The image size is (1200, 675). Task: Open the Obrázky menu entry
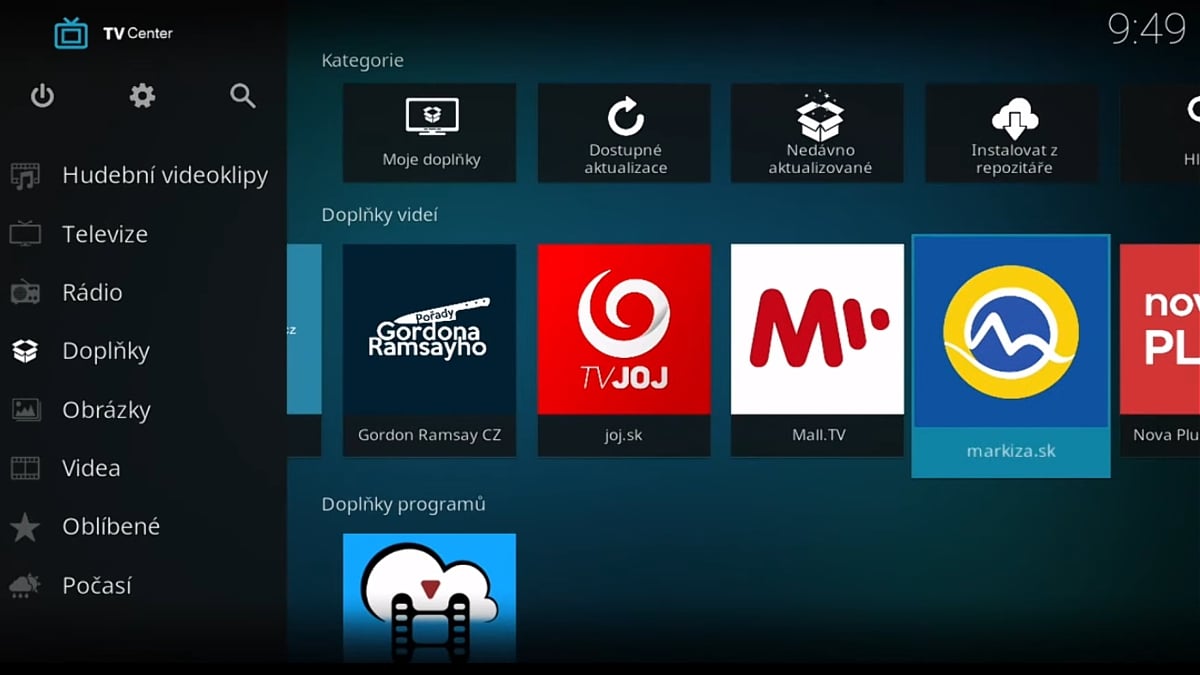[x=143, y=410]
